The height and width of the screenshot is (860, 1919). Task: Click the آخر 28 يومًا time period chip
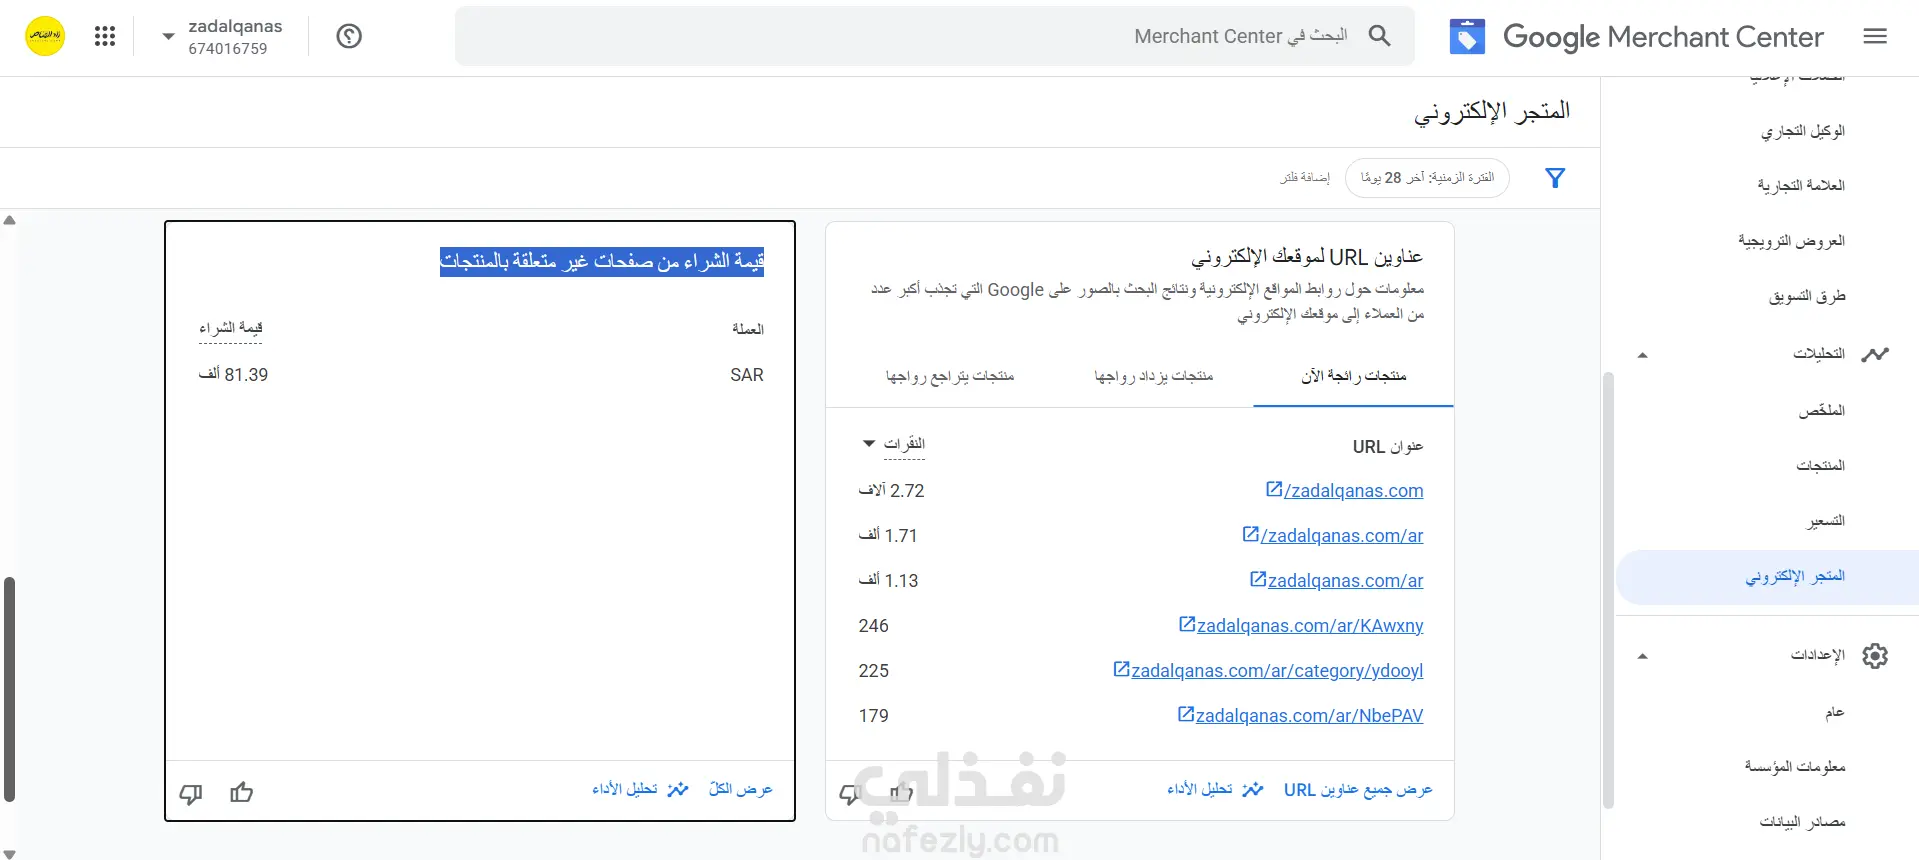click(x=1427, y=178)
